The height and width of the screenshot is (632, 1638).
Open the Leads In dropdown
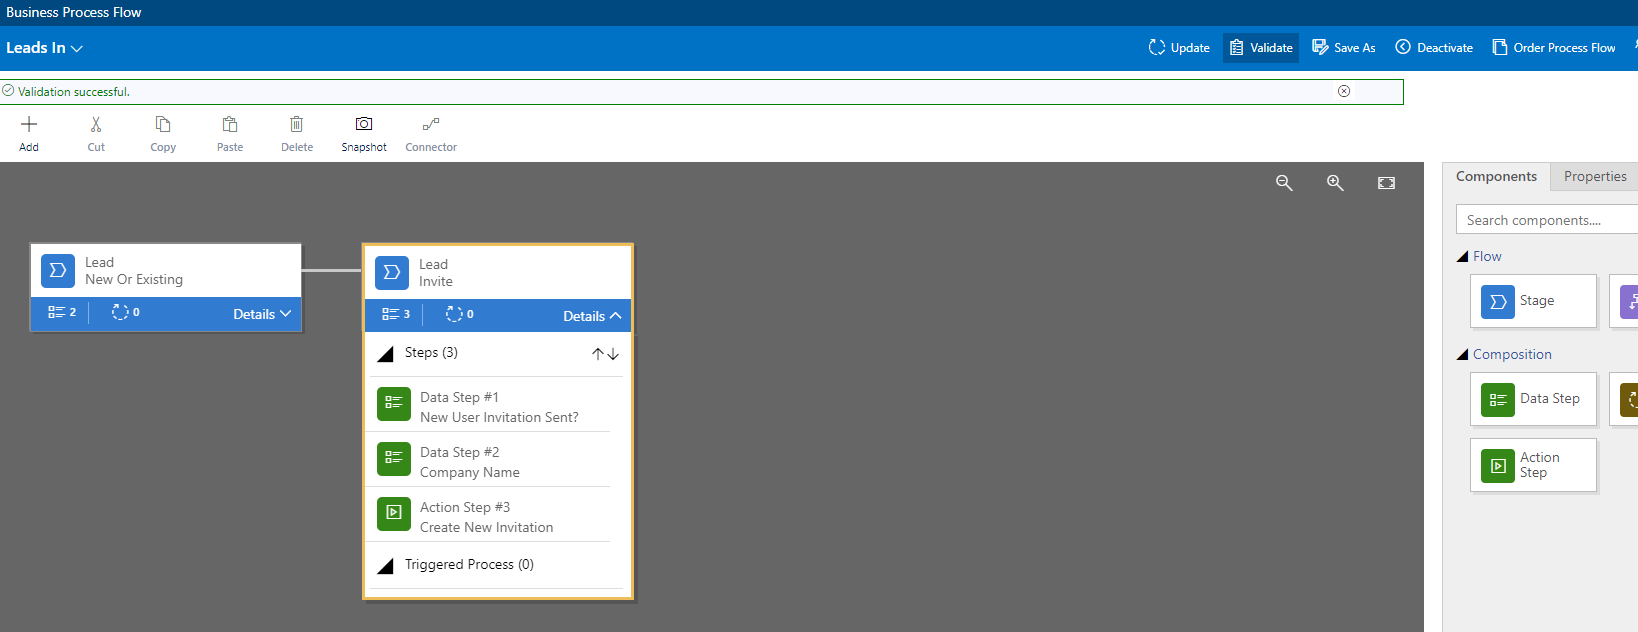coord(45,48)
